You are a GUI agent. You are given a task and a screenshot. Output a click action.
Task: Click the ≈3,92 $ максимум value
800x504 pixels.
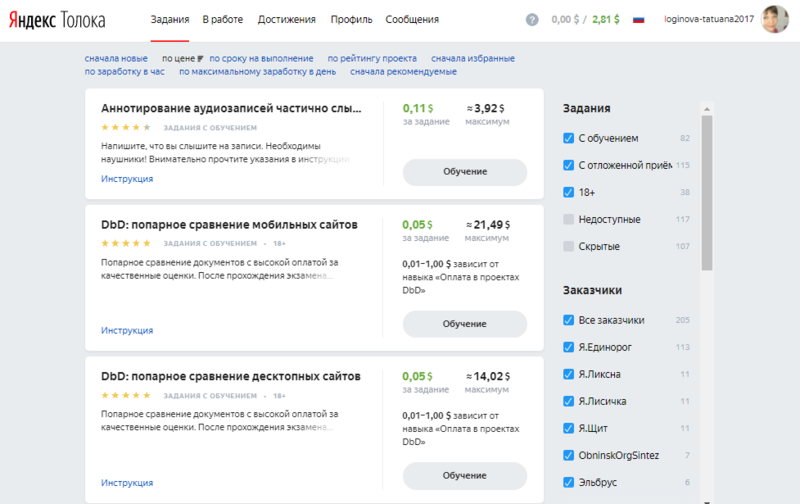pyautogui.click(x=486, y=114)
